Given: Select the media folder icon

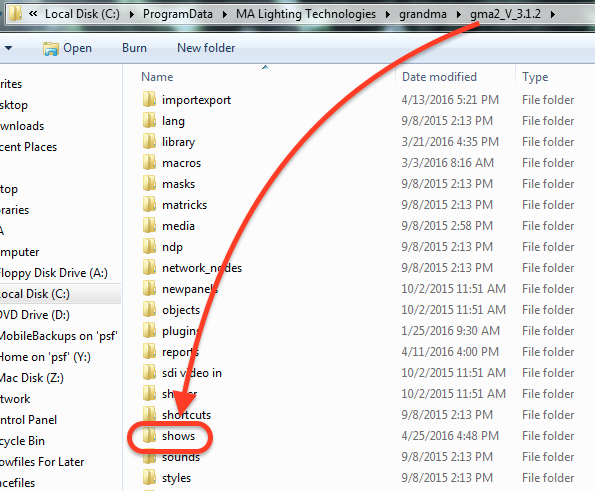Looking at the screenshot, I should [x=149, y=225].
